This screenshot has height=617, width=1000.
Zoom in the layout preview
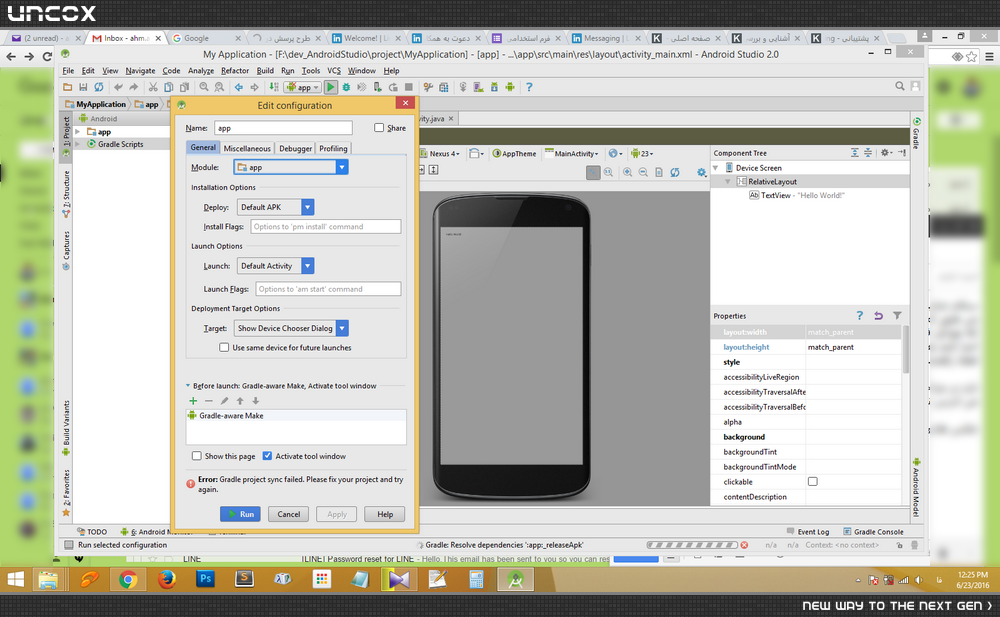point(628,172)
